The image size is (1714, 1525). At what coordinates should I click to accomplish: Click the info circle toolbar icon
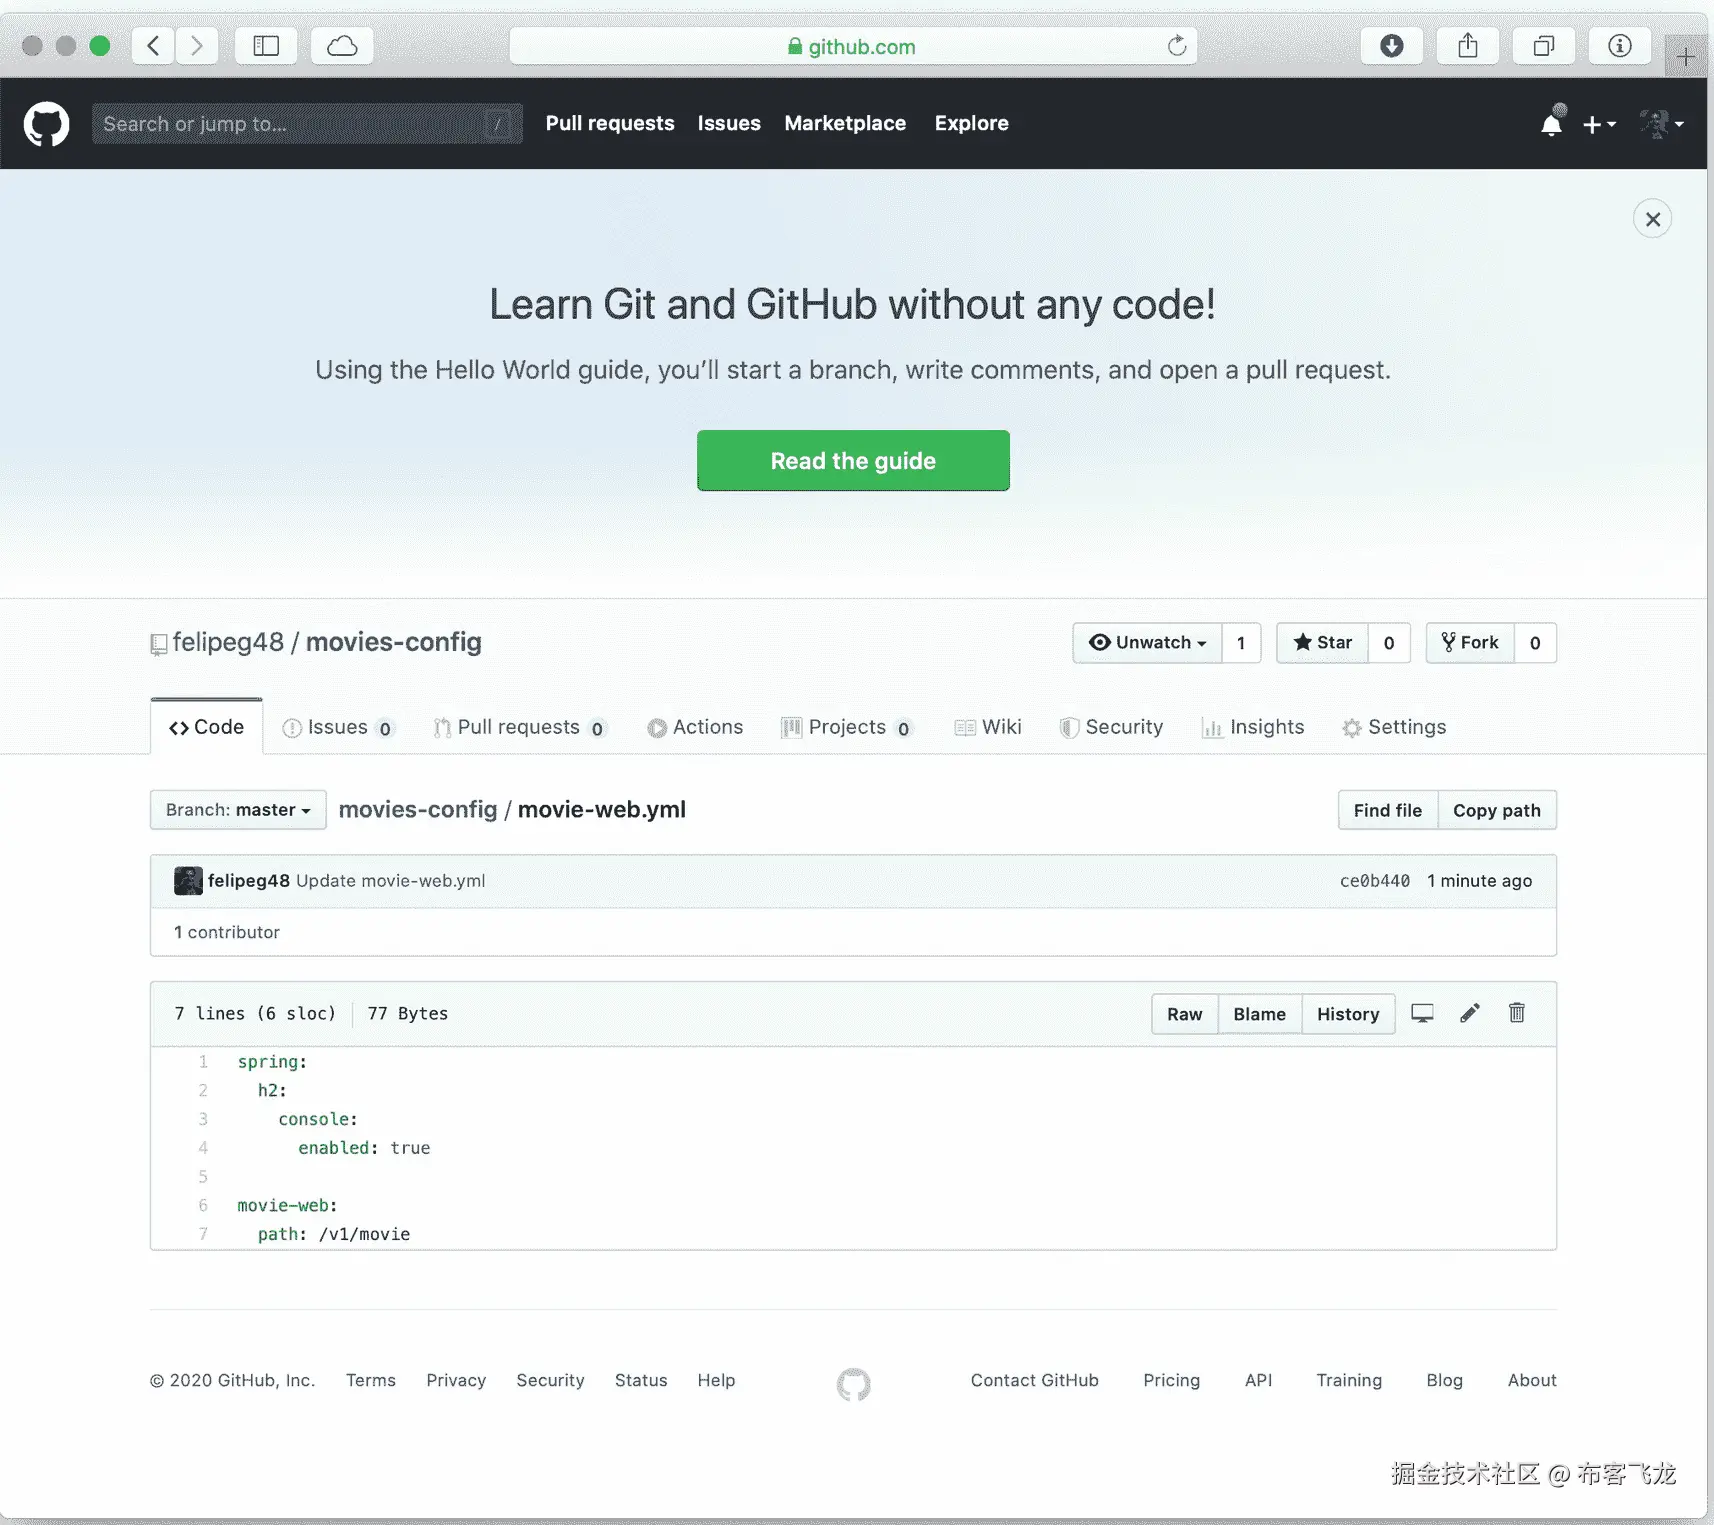tap(1620, 46)
